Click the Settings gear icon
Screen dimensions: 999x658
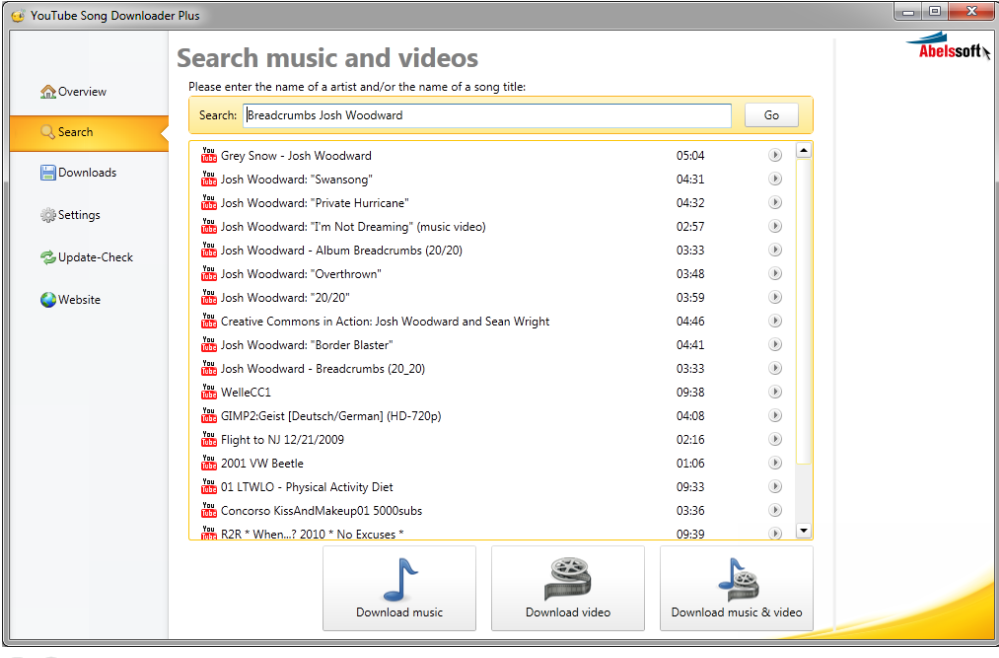pos(48,215)
